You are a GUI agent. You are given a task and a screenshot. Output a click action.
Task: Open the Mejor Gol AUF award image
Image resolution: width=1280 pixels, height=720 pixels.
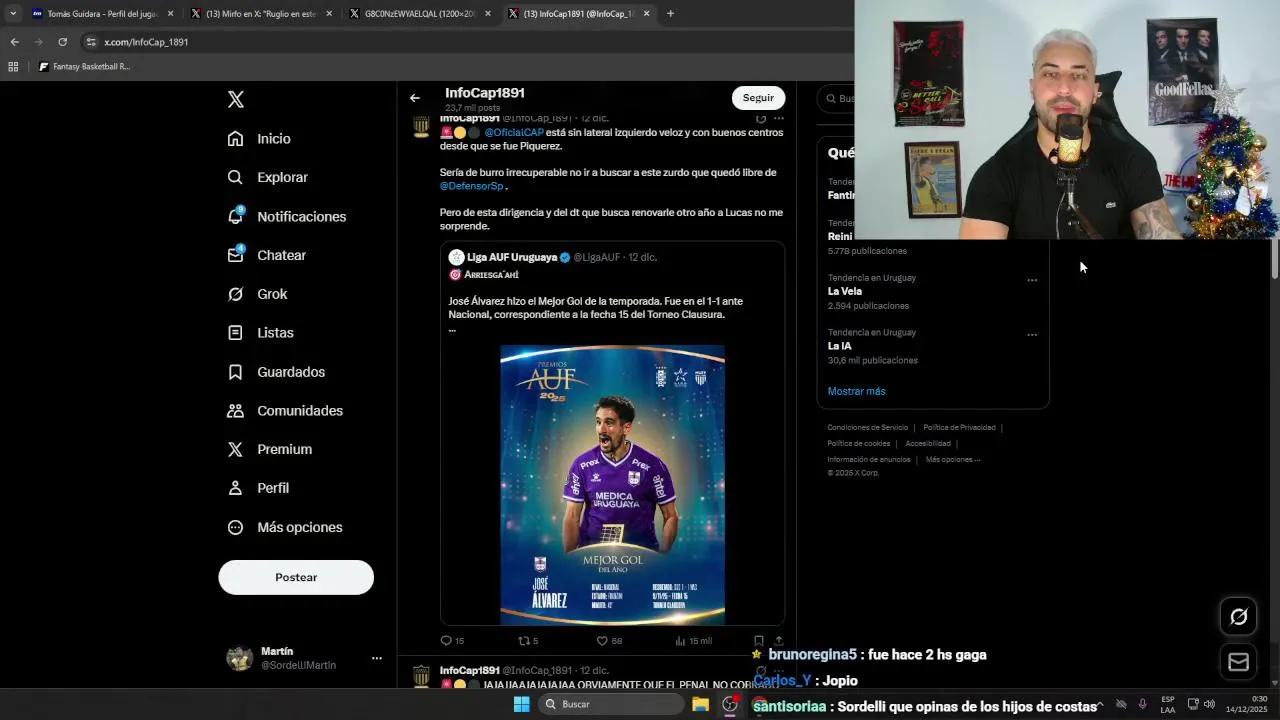pos(612,485)
